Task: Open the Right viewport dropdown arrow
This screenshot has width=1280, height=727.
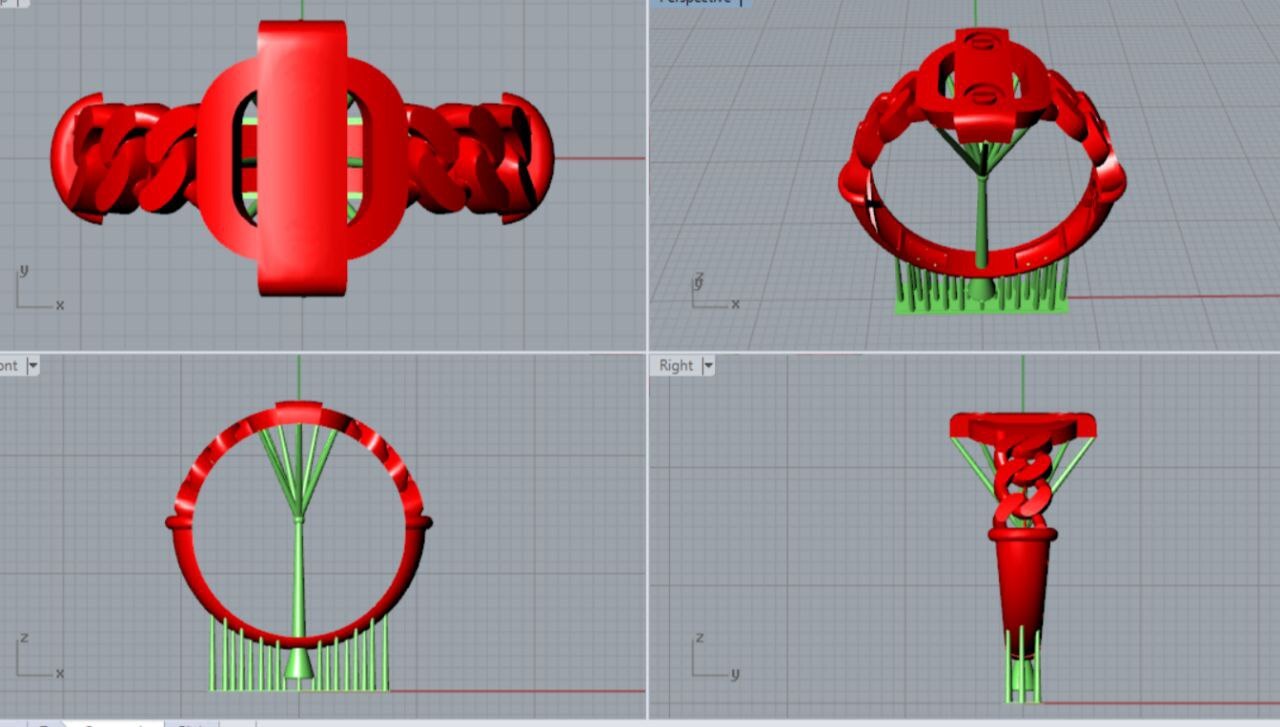Action: click(x=708, y=366)
